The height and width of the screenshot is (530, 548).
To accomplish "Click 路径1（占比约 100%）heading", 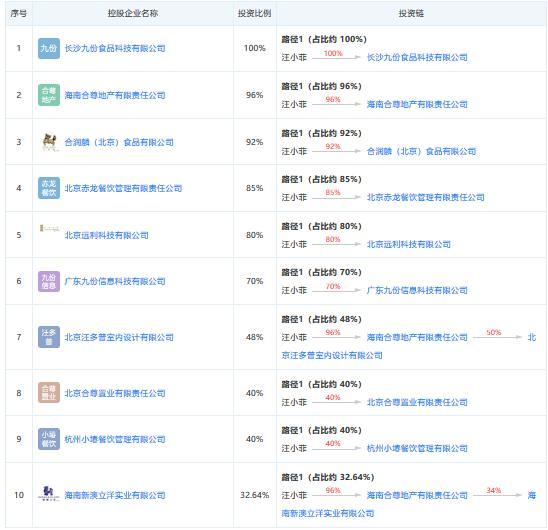I will tap(324, 39).
